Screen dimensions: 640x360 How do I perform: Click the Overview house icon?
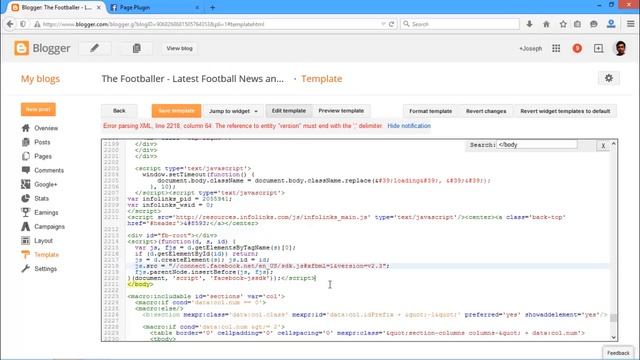pyautogui.click(x=26, y=128)
